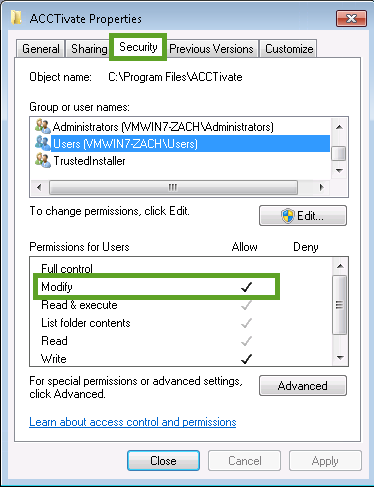Screen dimensions: 374x487
Task: Click the TrustedInstaller account icon
Action: click(x=43, y=161)
